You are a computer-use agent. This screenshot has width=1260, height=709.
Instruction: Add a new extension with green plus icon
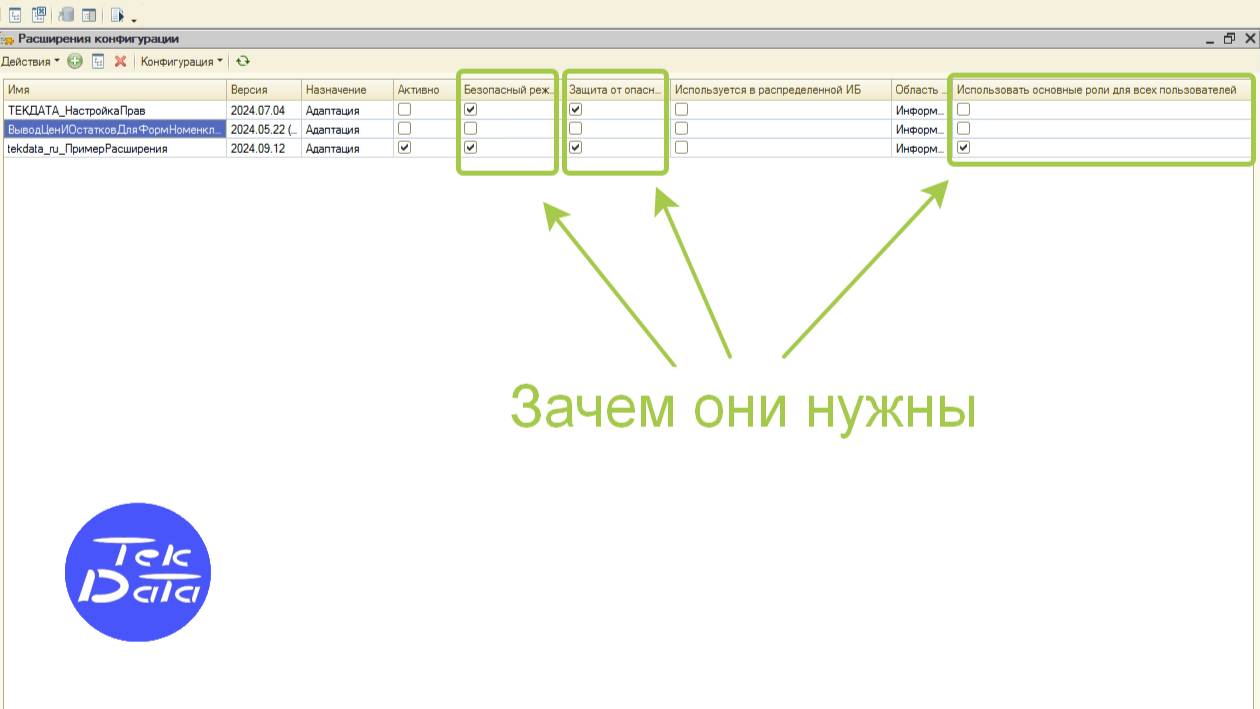click(x=75, y=61)
